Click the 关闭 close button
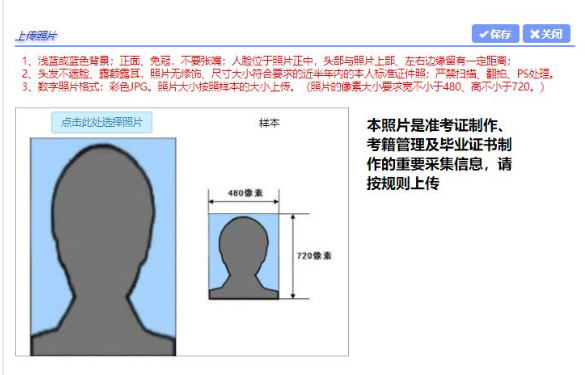The width and height of the screenshot is (585, 375). tap(547, 34)
